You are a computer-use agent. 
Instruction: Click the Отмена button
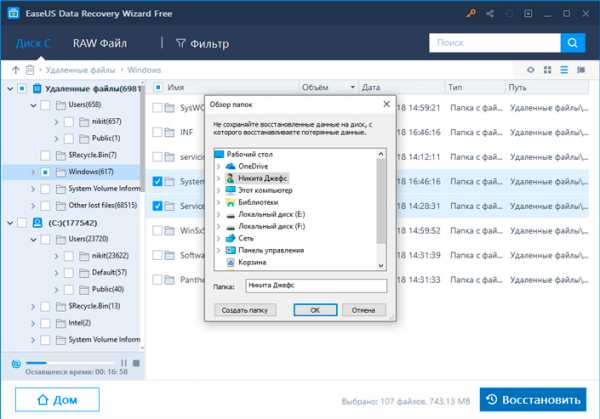364,310
